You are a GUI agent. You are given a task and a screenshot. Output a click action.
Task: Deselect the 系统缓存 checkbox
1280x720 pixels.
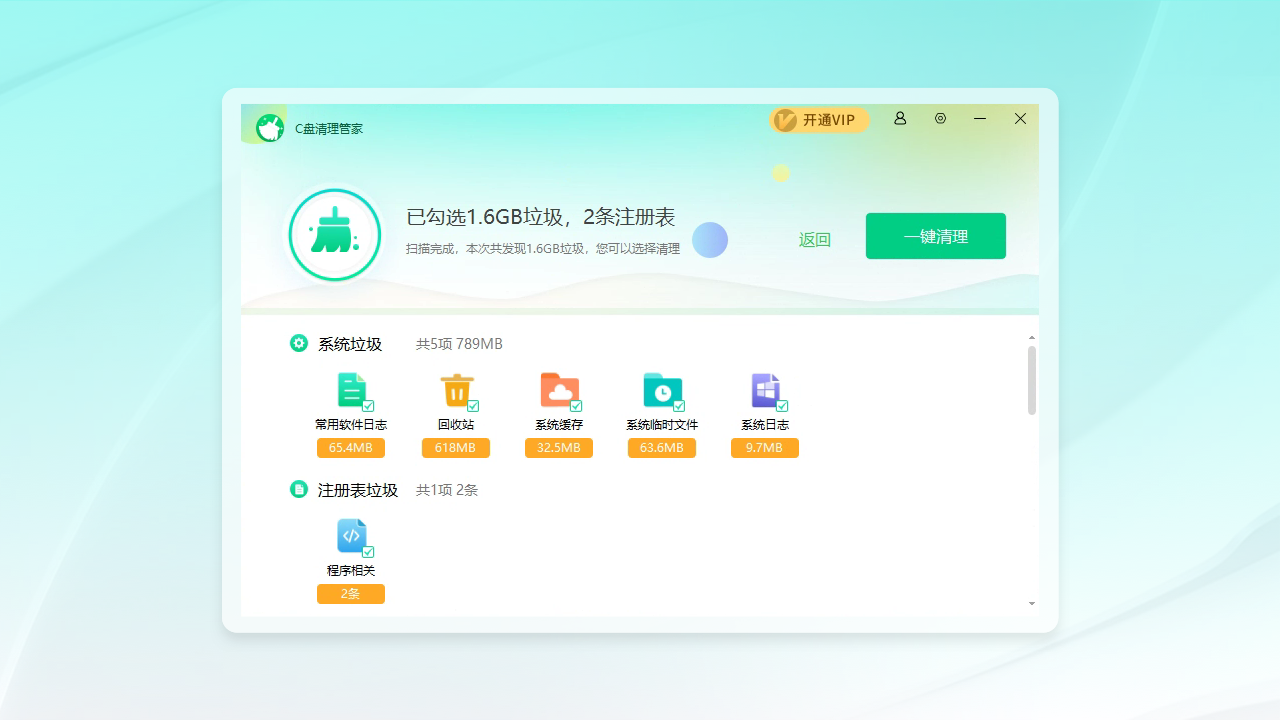[576, 406]
